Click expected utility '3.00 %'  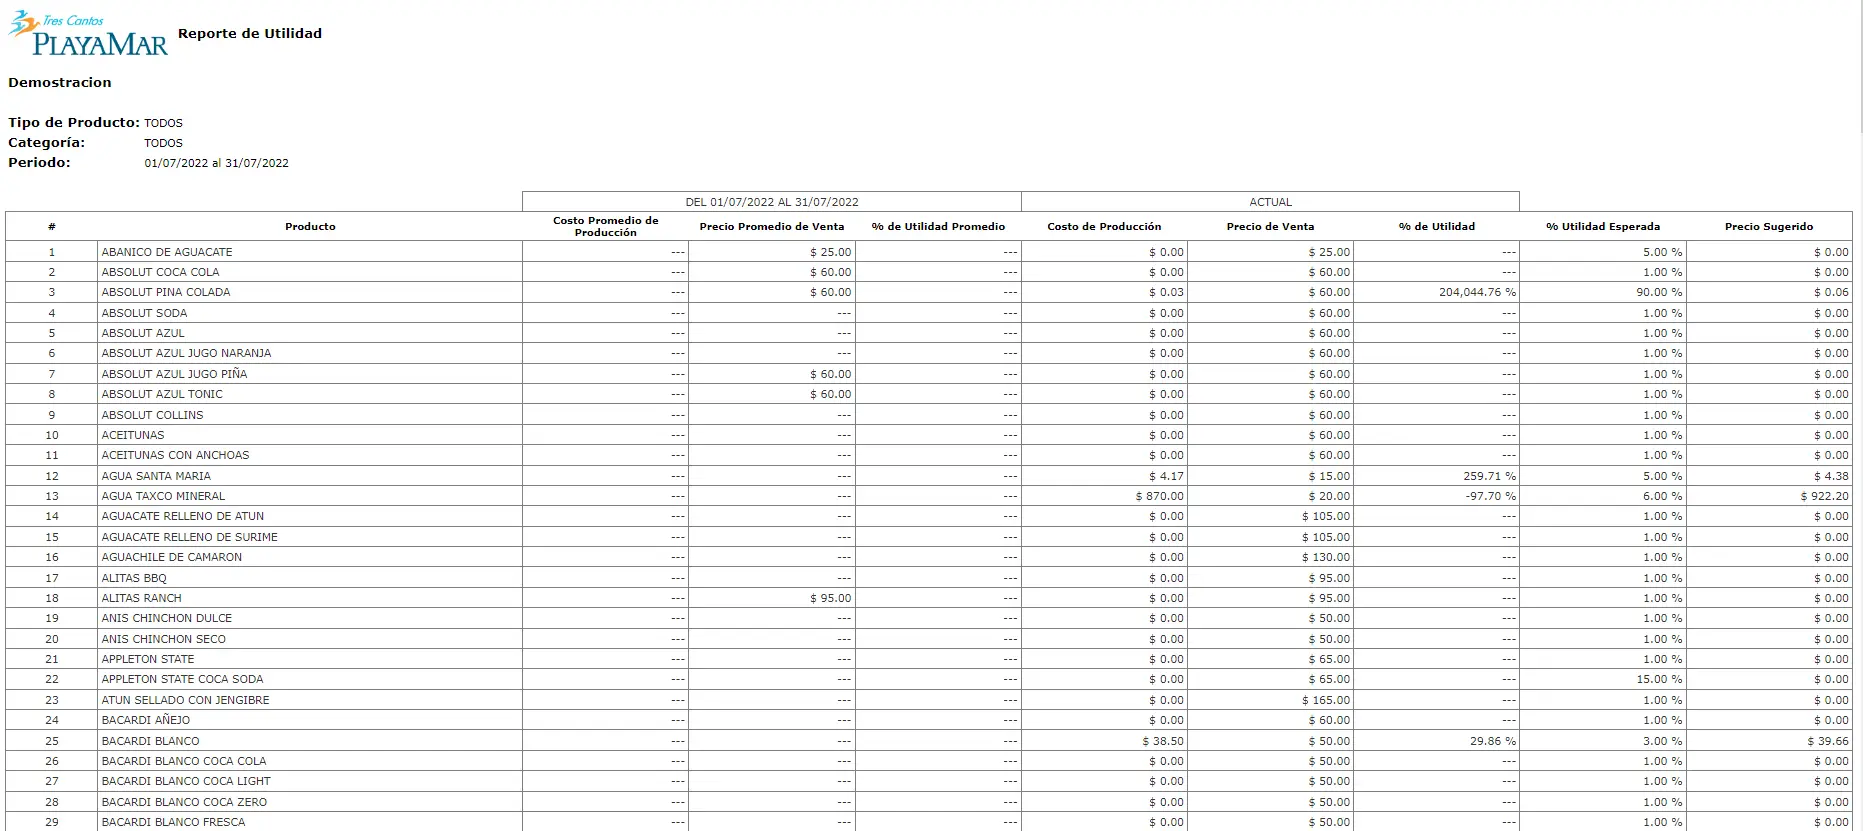(1662, 741)
